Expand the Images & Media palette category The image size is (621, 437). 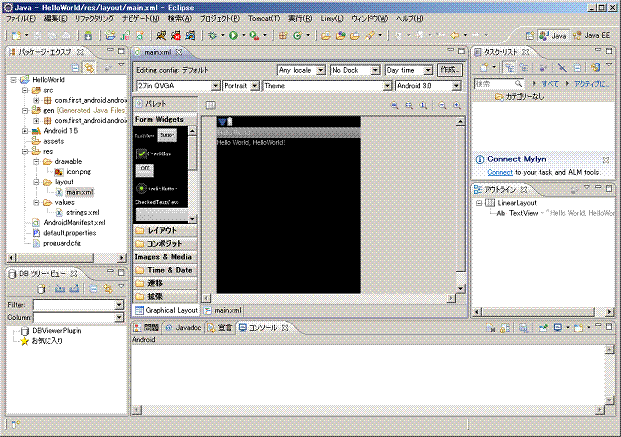point(165,257)
